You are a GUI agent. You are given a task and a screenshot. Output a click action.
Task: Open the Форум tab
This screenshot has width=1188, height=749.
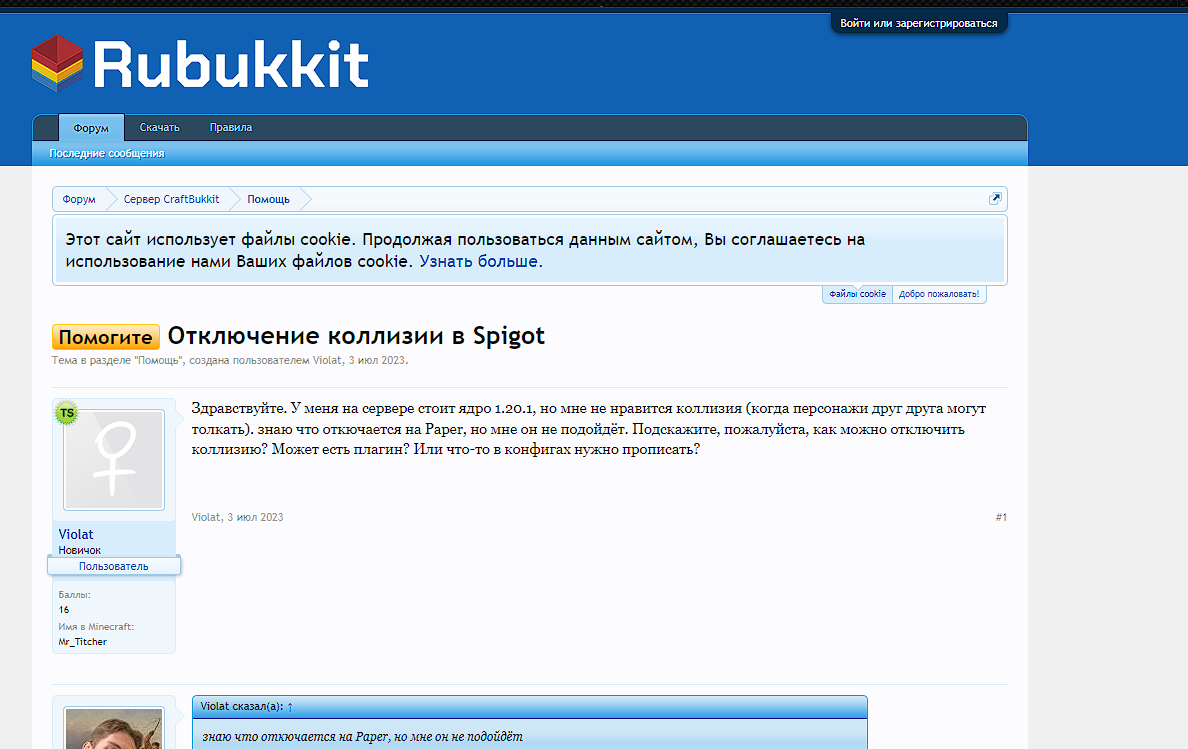pyautogui.click(x=91, y=128)
